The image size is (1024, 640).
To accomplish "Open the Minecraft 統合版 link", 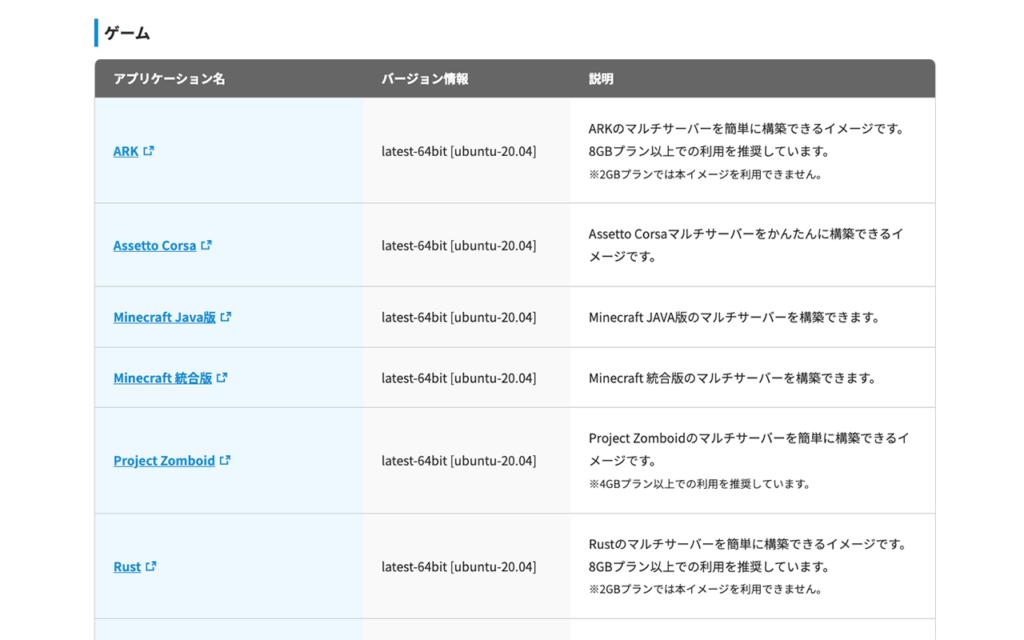I will pos(163,378).
